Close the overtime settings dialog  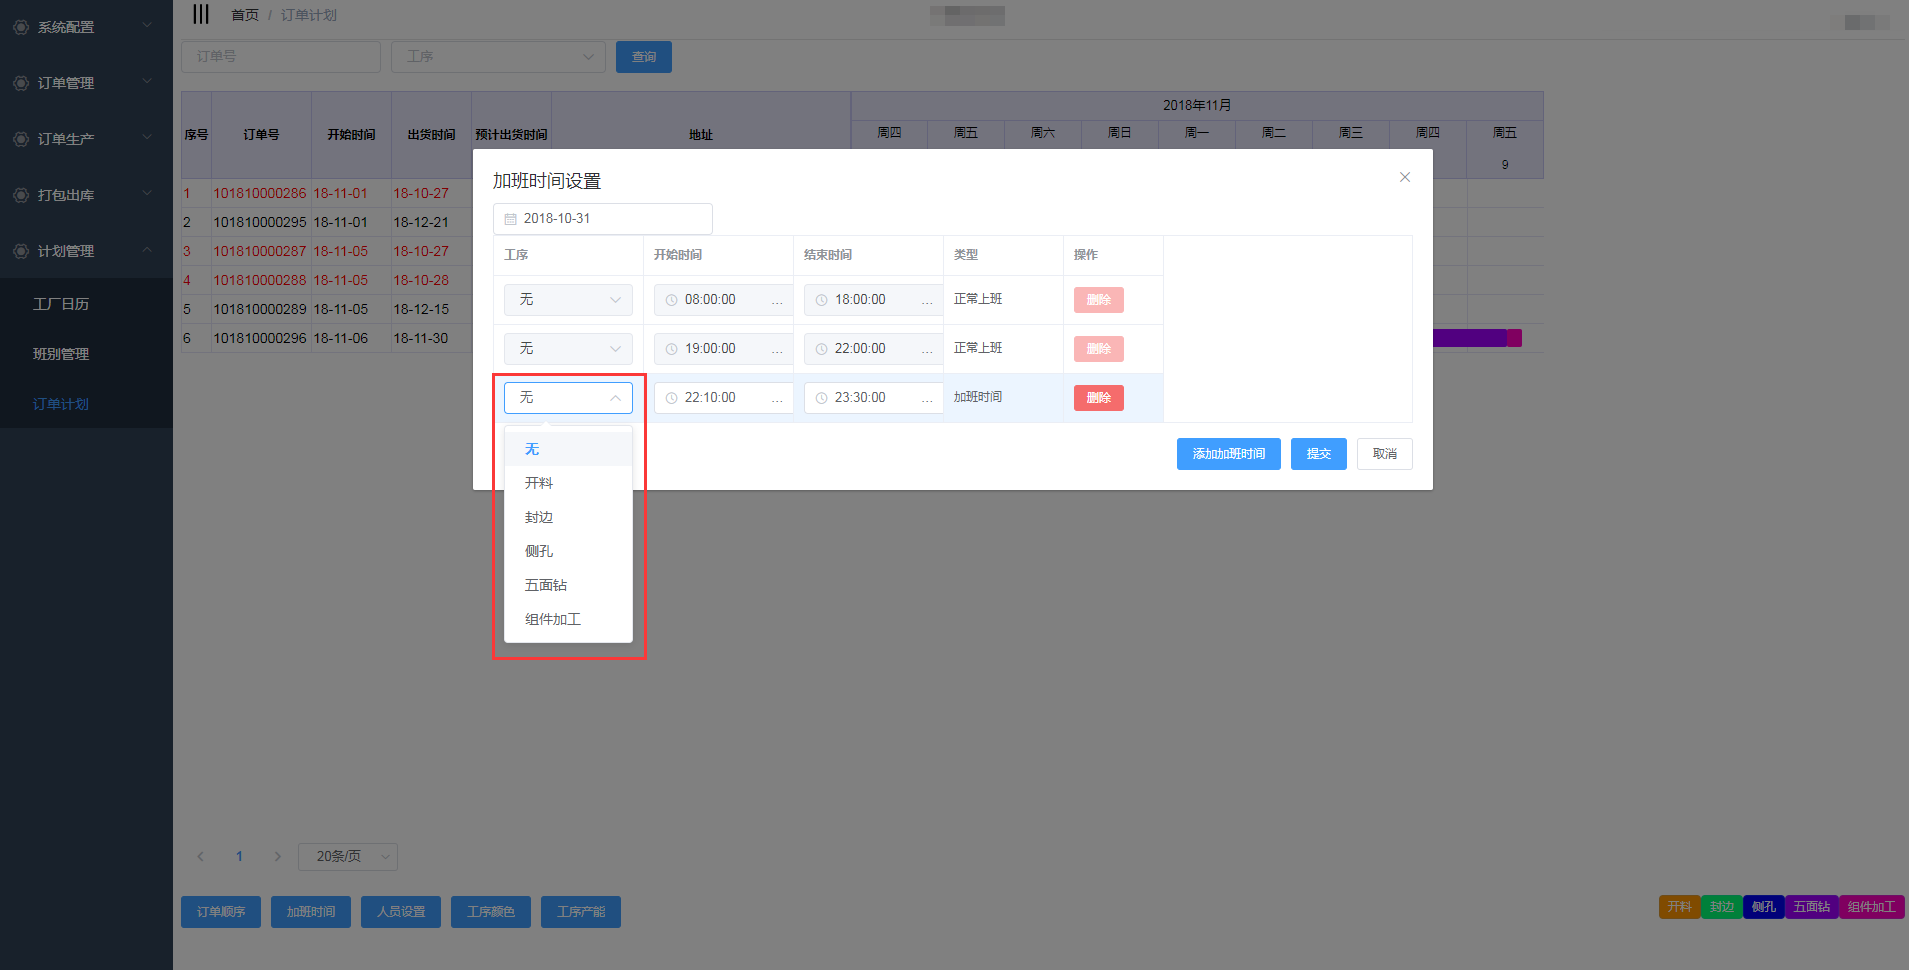tap(1404, 177)
